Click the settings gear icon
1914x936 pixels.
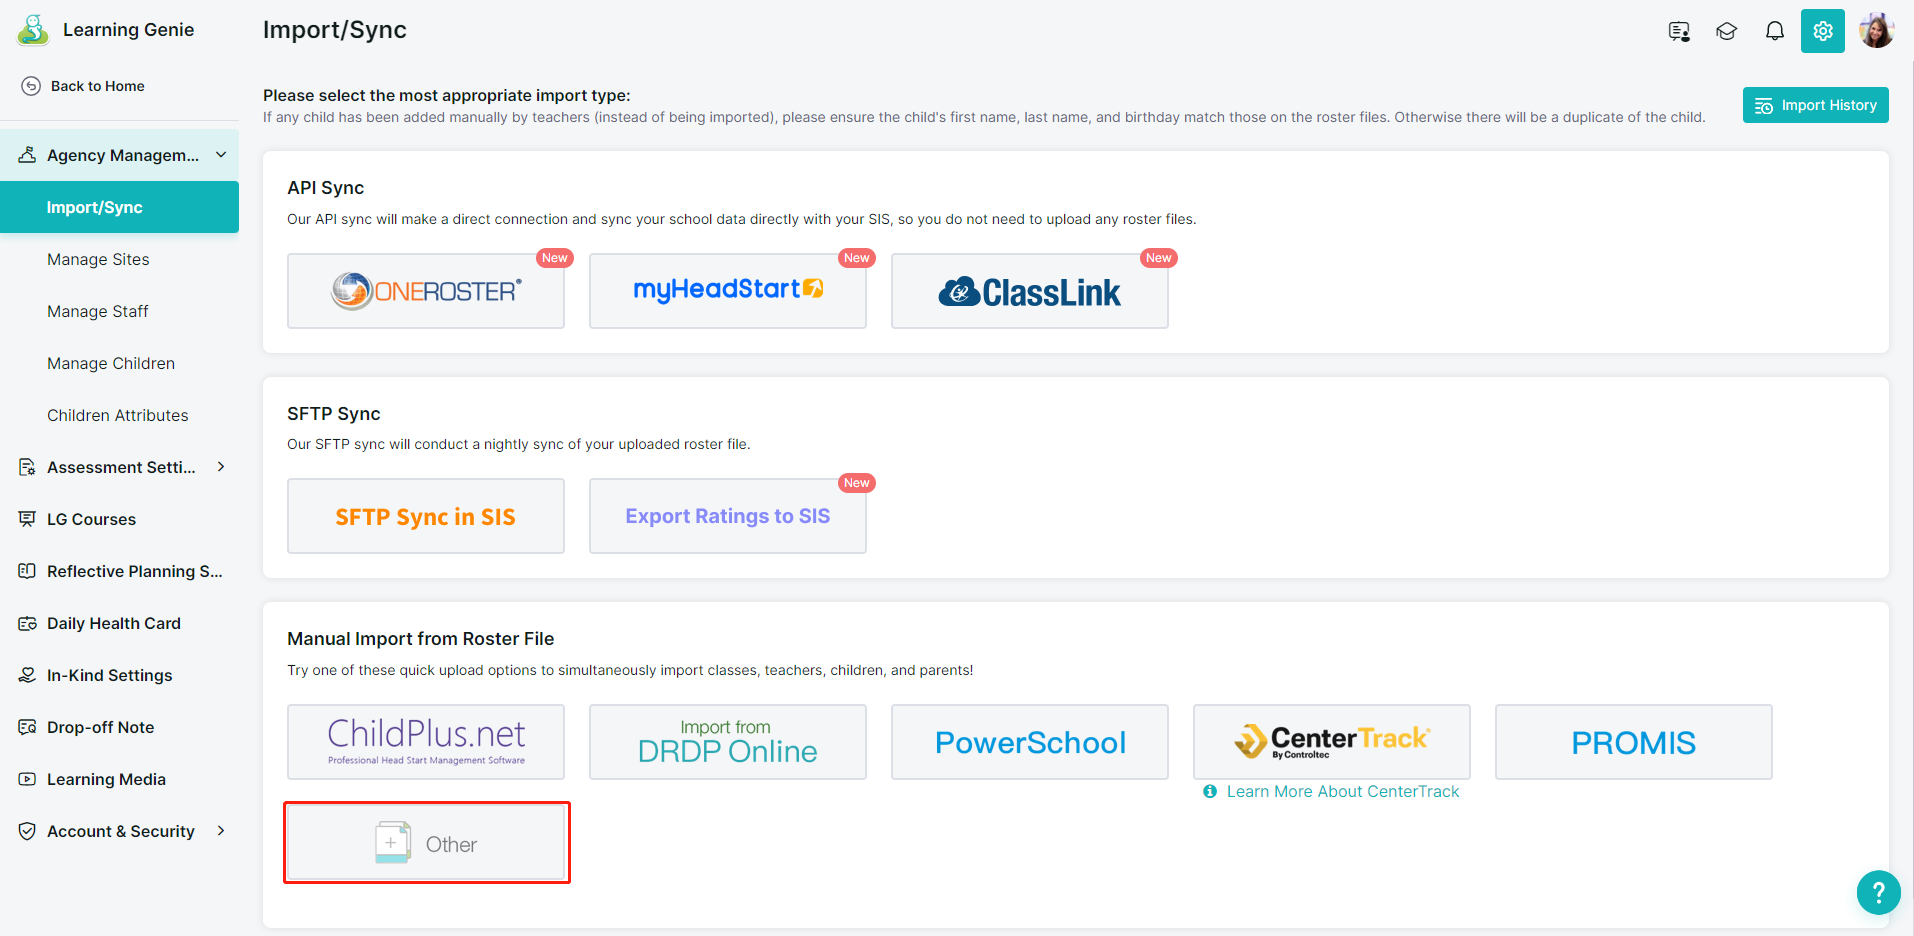pyautogui.click(x=1823, y=31)
